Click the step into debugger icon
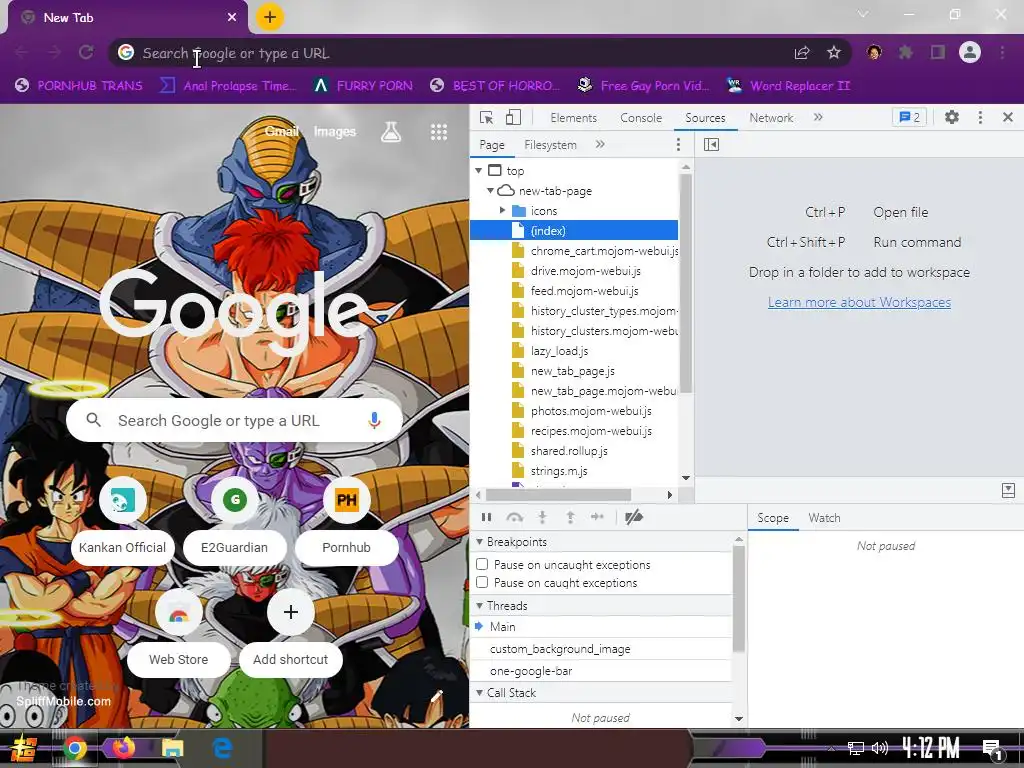This screenshot has width=1024, height=768. pyautogui.click(x=542, y=517)
